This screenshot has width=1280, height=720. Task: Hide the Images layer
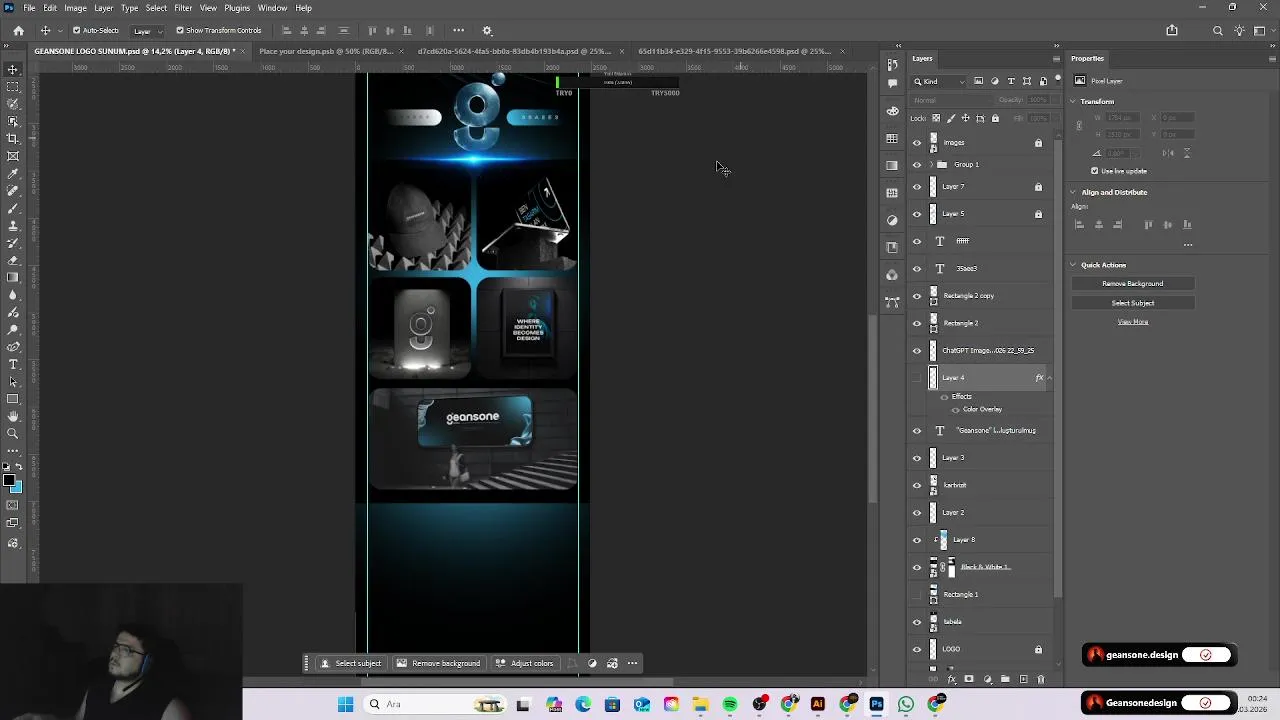click(917, 143)
